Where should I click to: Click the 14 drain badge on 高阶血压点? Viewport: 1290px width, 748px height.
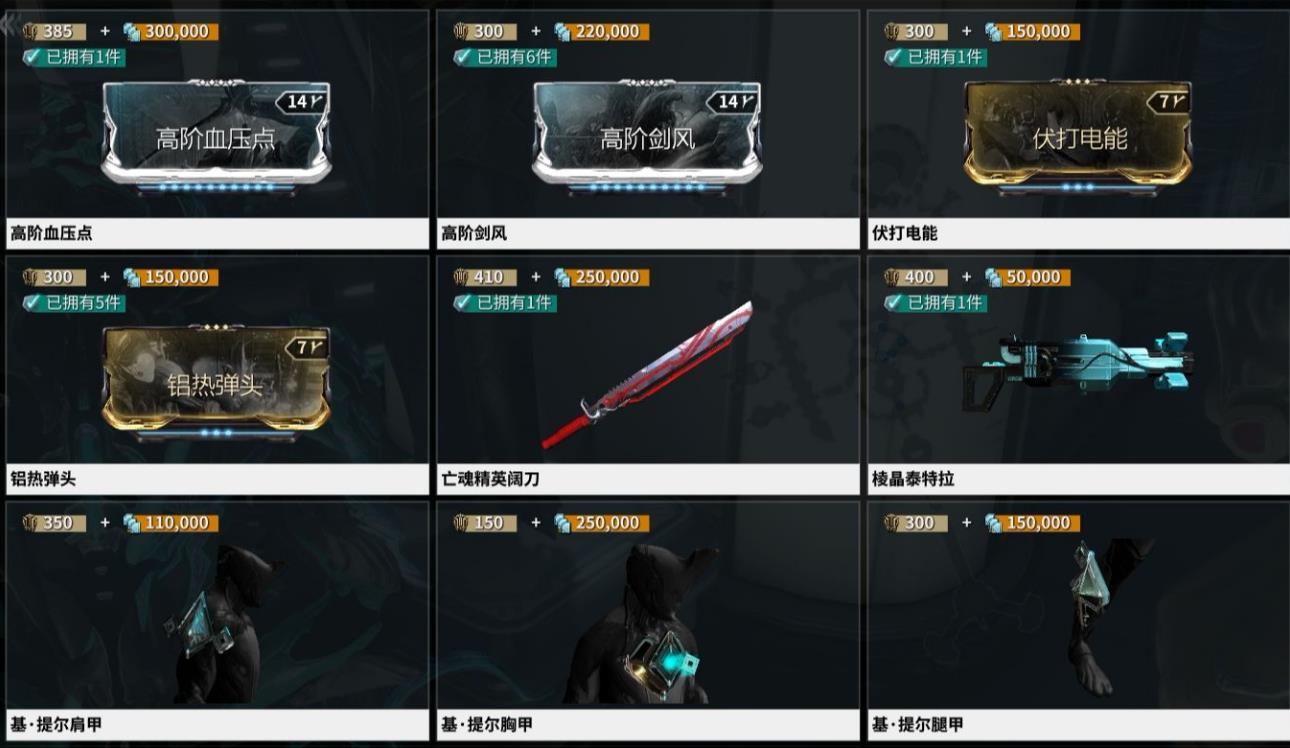[x=302, y=101]
